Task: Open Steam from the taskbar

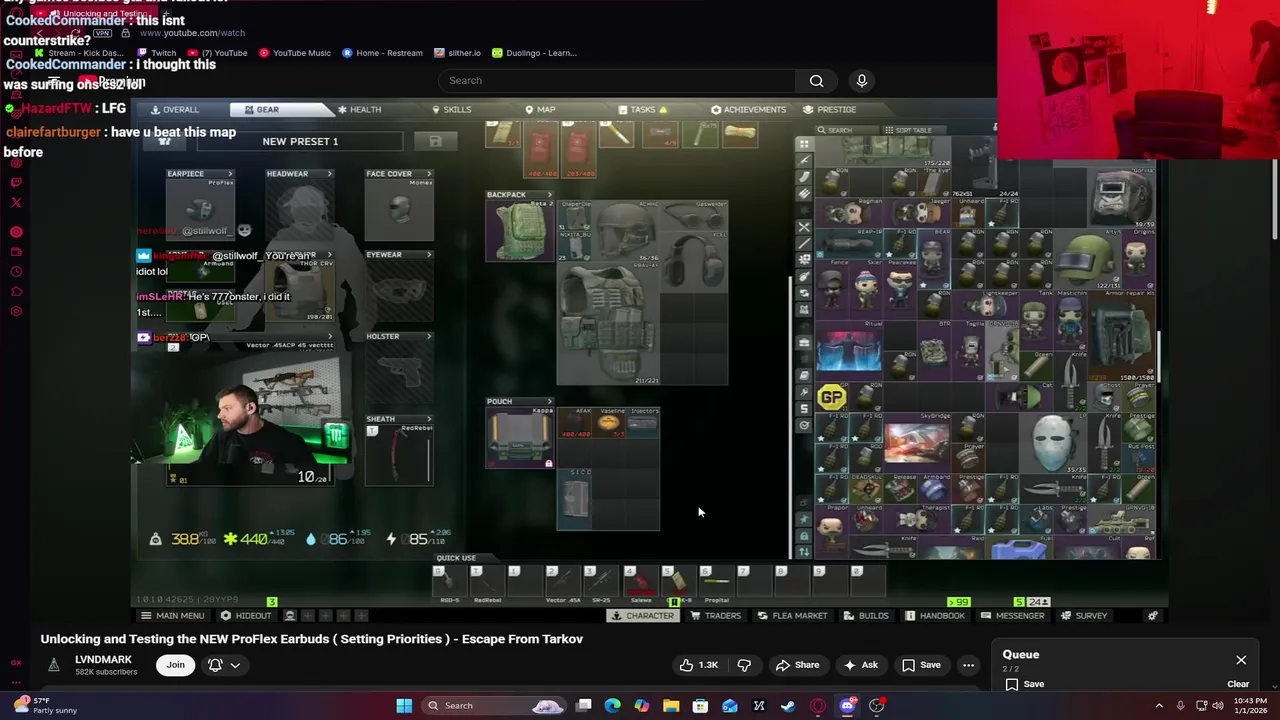Action: click(x=788, y=706)
